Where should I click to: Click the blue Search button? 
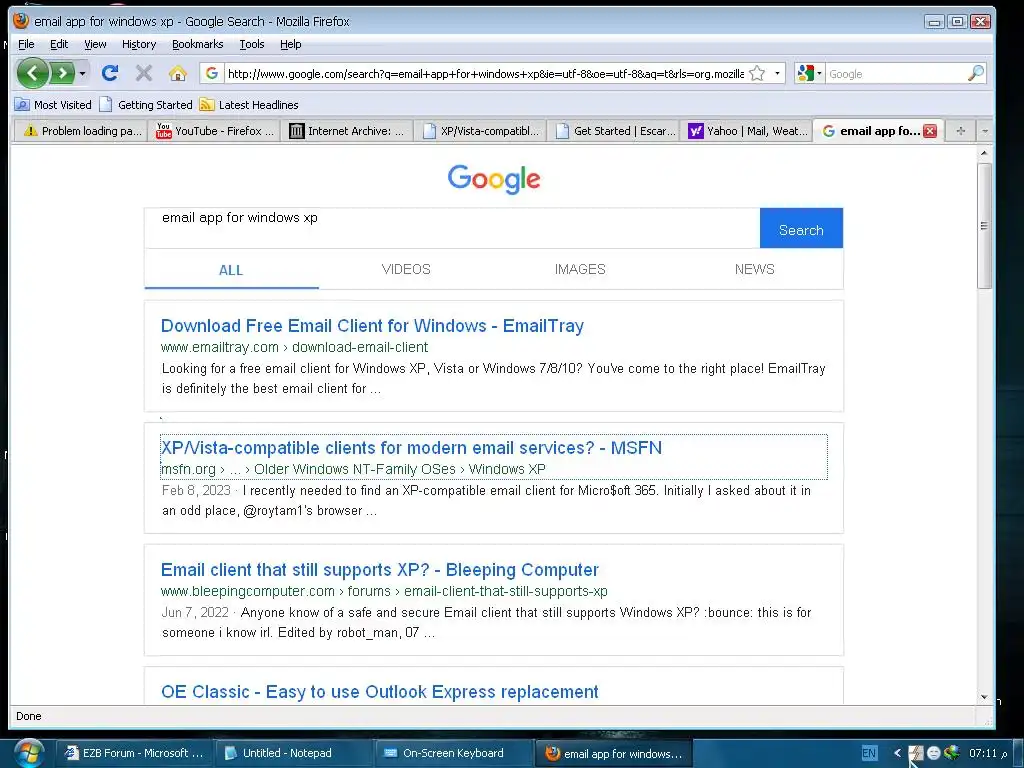801,228
